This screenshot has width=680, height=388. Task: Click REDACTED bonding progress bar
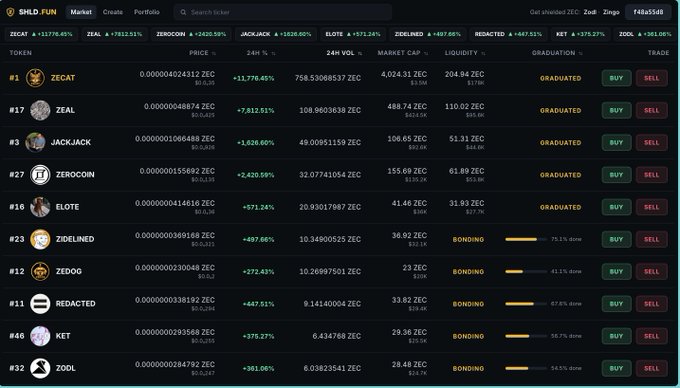(526, 304)
